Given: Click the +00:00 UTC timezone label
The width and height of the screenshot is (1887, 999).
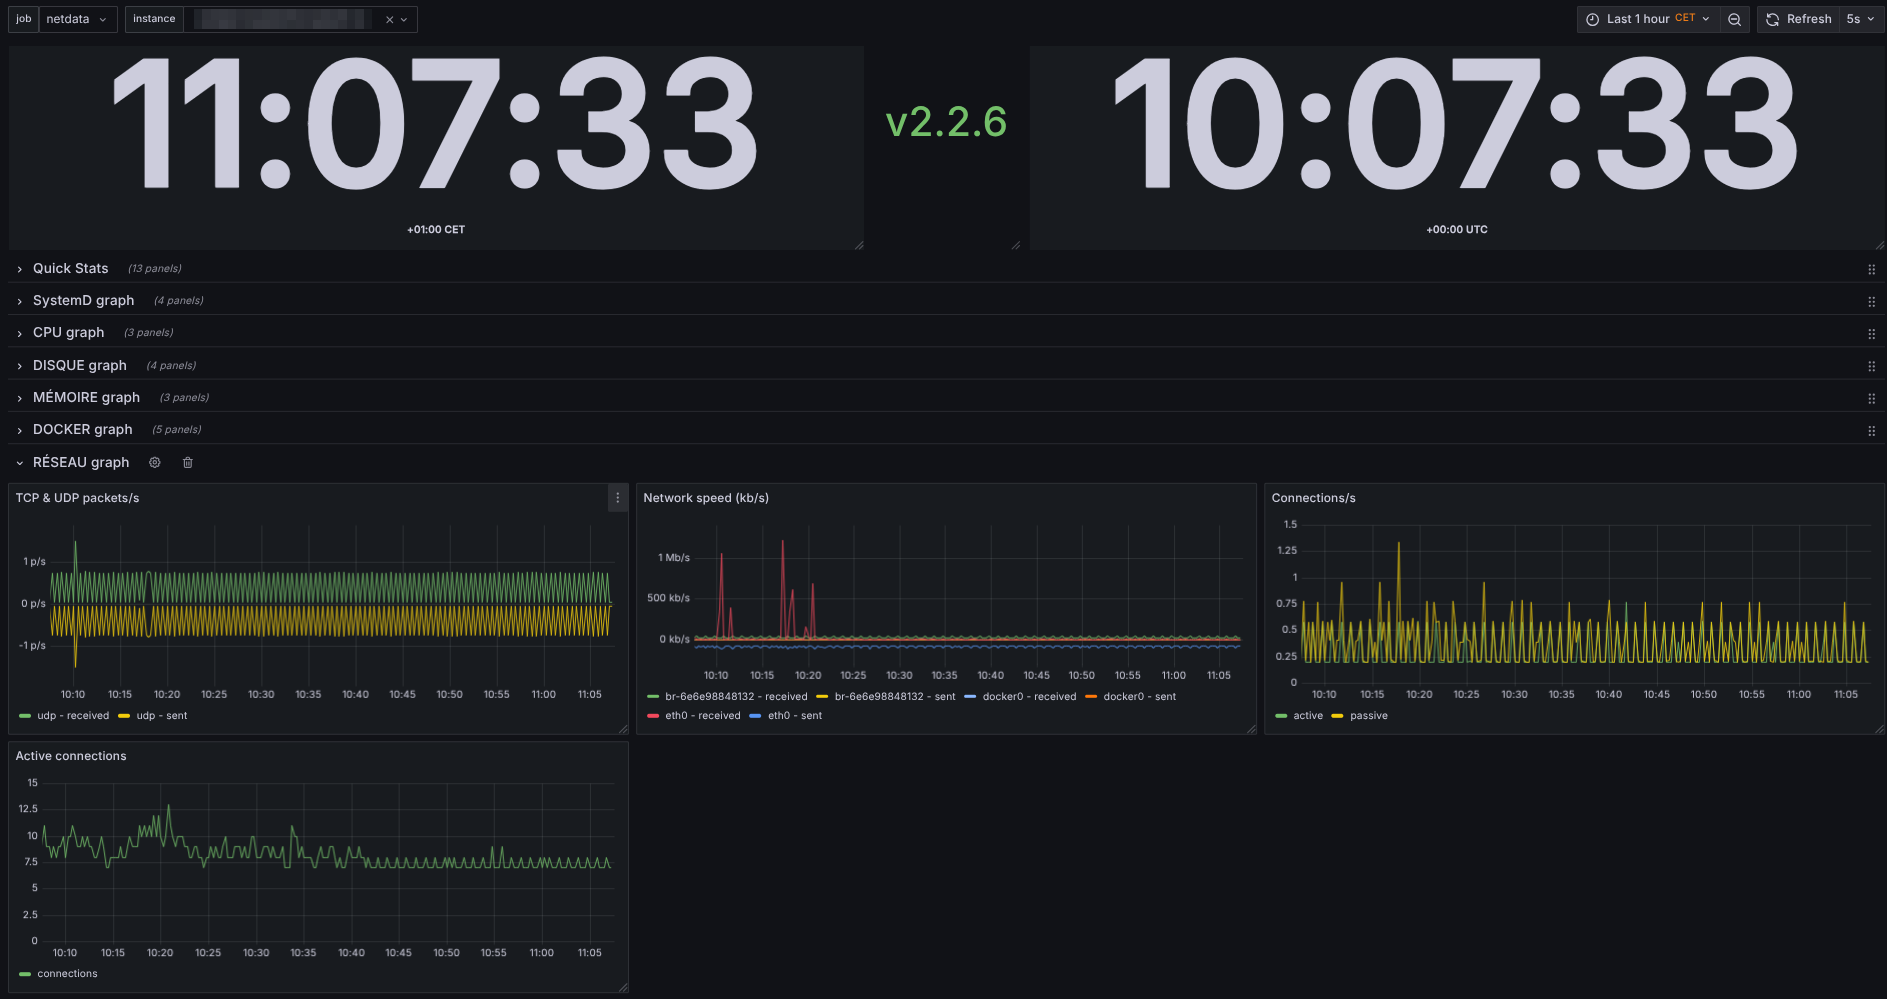Looking at the screenshot, I should tap(1457, 230).
